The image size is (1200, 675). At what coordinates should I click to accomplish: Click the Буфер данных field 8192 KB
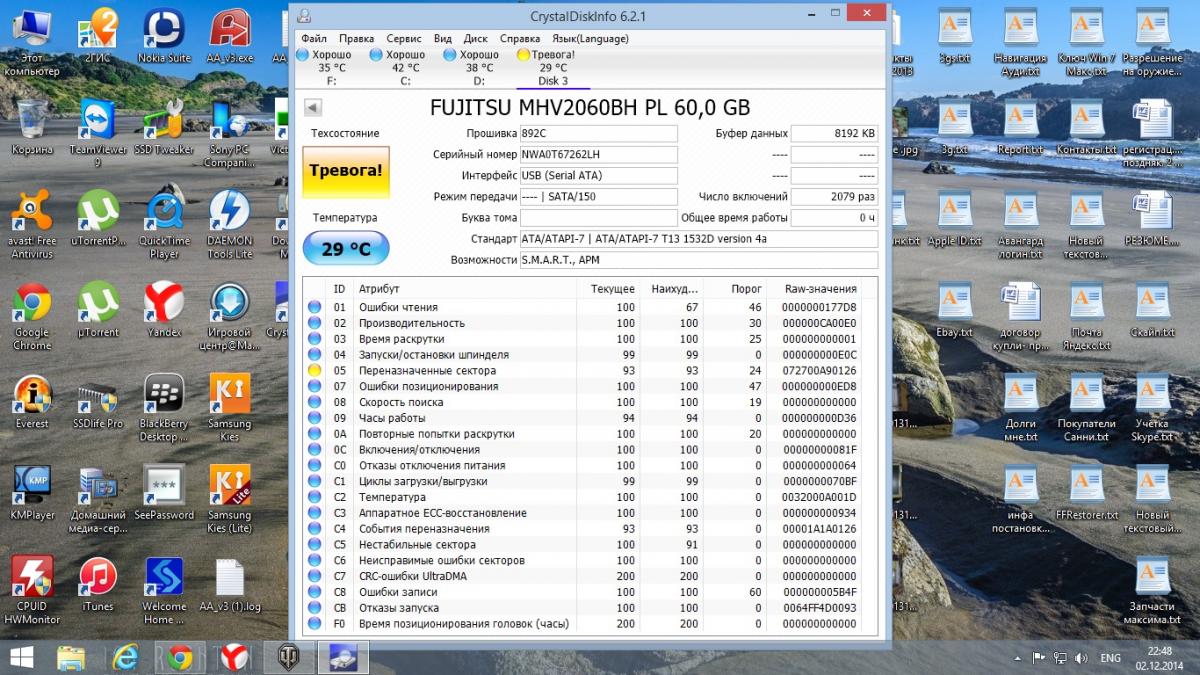tap(834, 133)
